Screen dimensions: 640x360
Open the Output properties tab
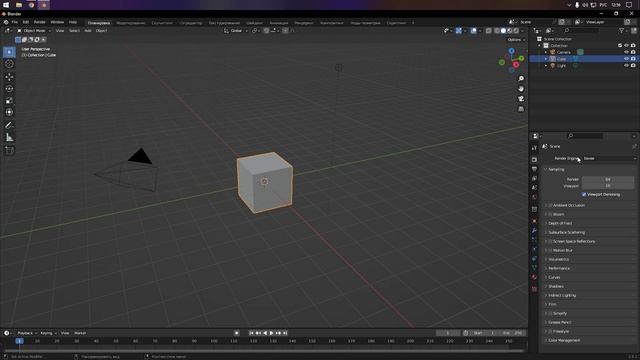[534, 169]
